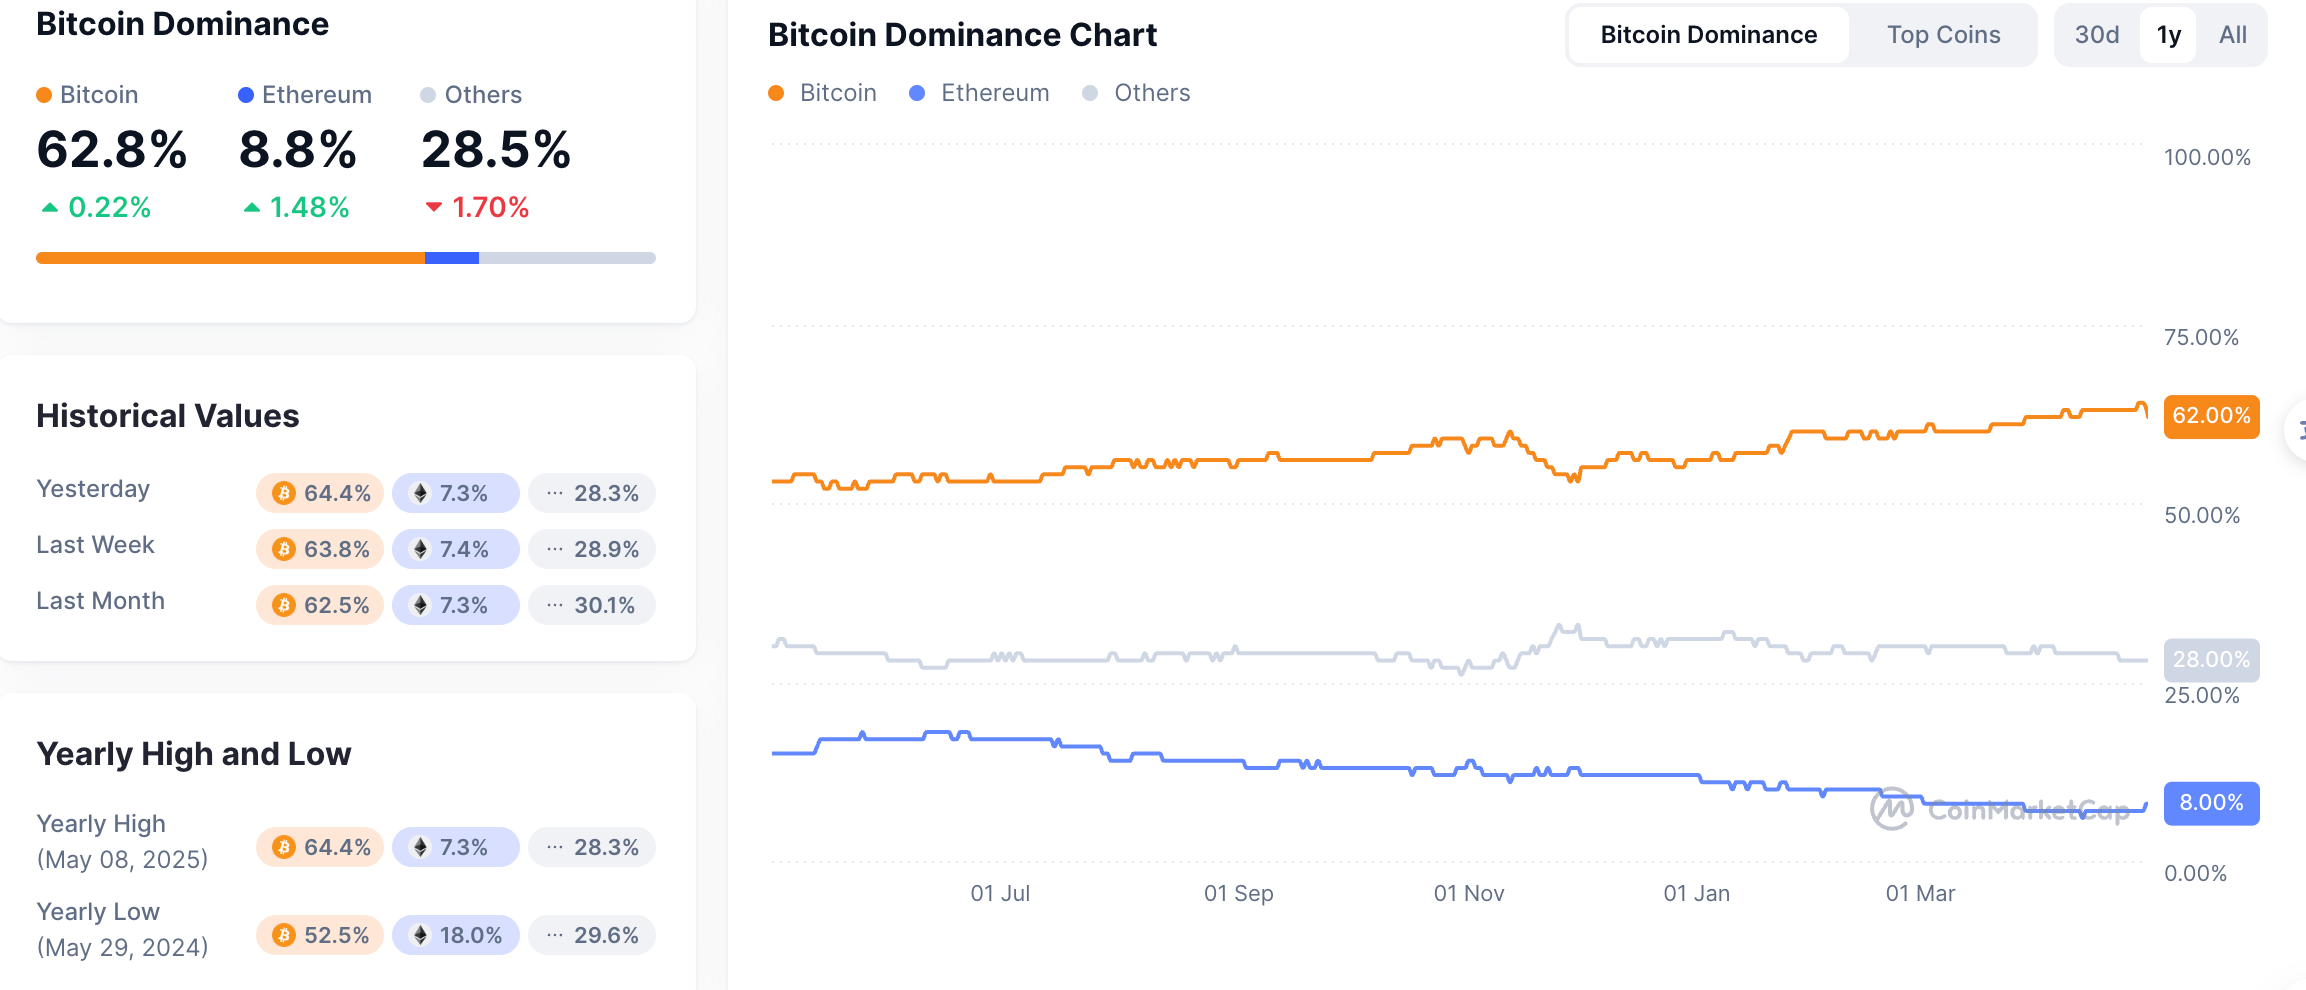Set chart range to 30d

(x=2097, y=35)
